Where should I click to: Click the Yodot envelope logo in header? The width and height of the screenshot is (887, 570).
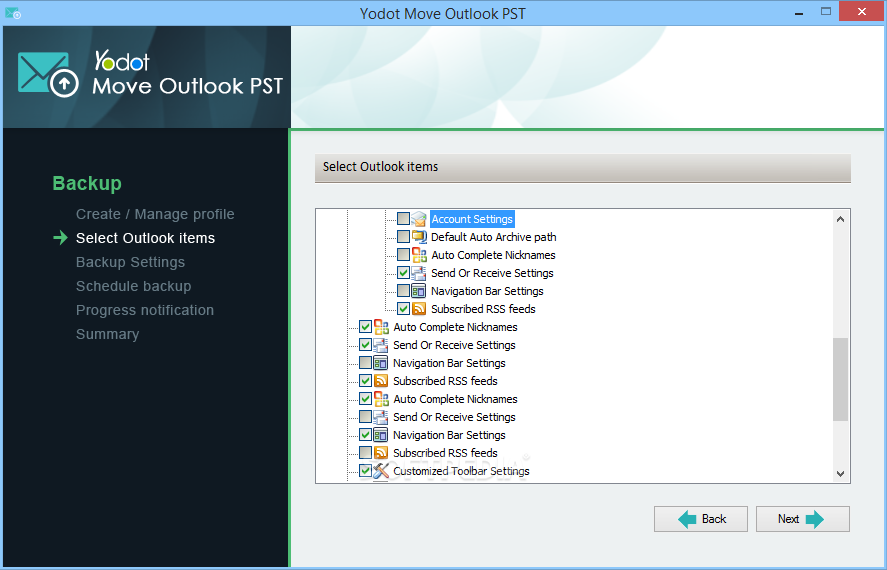[x=48, y=74]
